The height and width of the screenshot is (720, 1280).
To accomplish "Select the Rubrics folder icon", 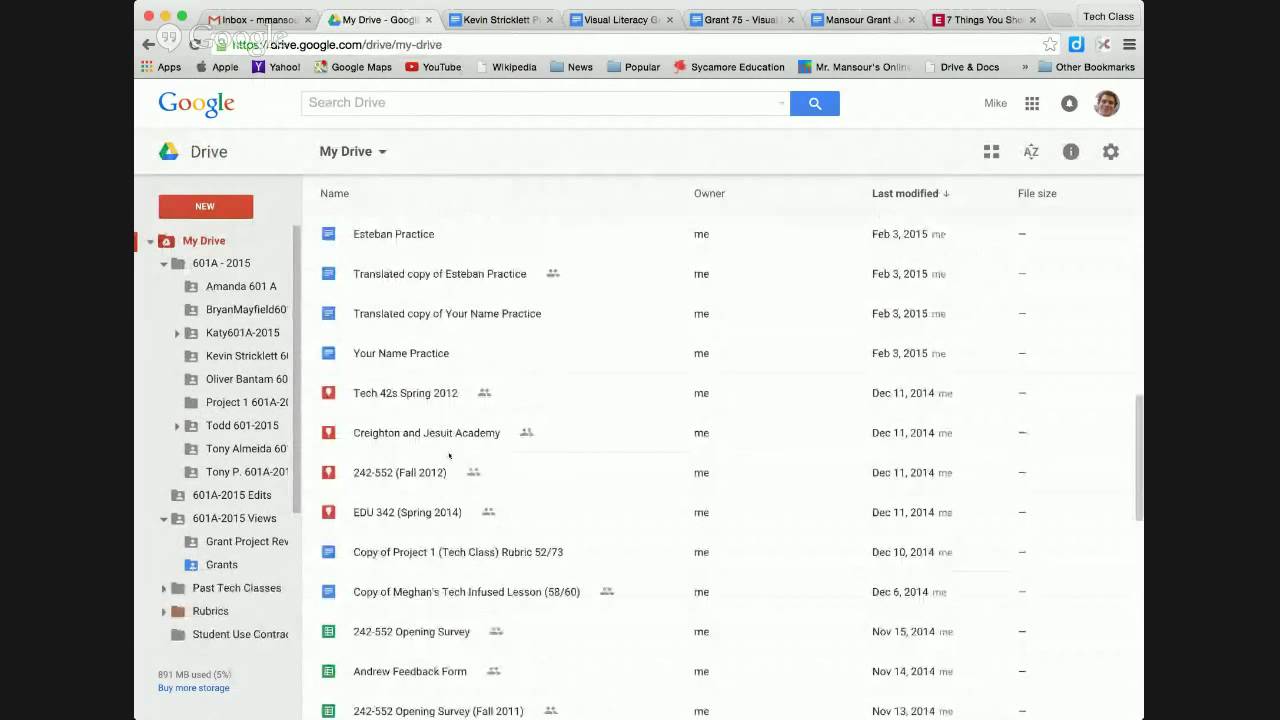I will (178, 611).
